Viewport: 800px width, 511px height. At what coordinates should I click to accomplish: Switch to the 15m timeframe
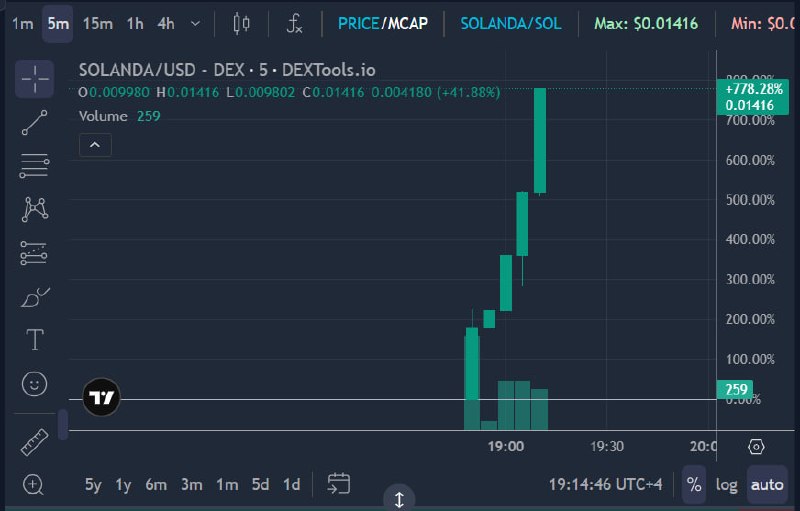tap(98, 23)
